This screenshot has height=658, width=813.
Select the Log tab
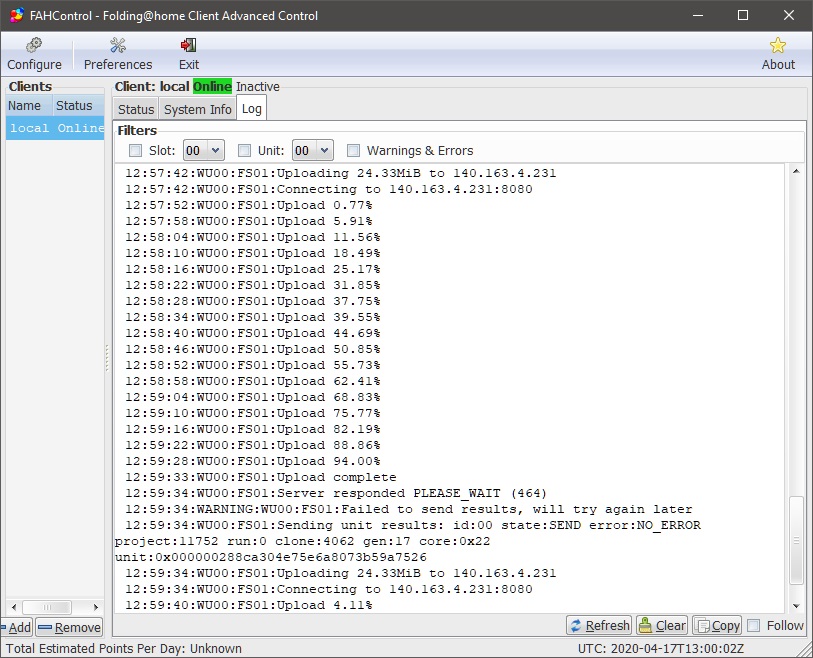251,108
